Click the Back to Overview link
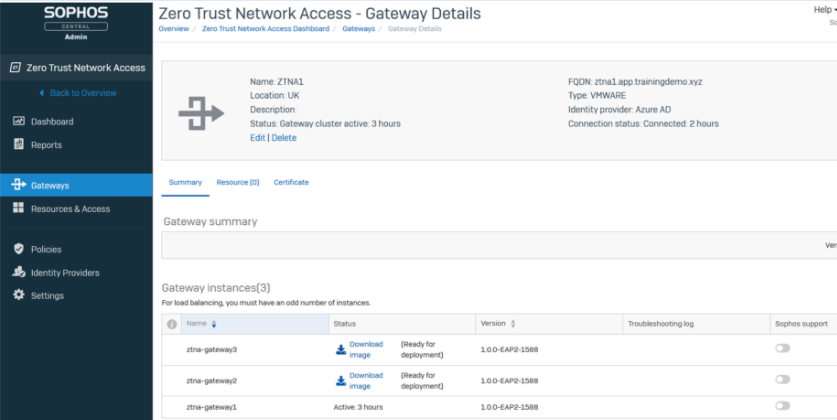This screenshot has width=837, height=420. (x=83, y=93)
